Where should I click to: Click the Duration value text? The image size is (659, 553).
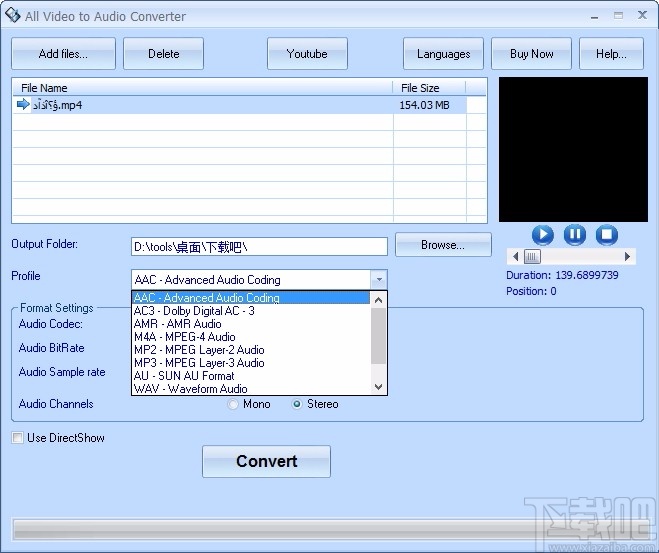[587, 275]
